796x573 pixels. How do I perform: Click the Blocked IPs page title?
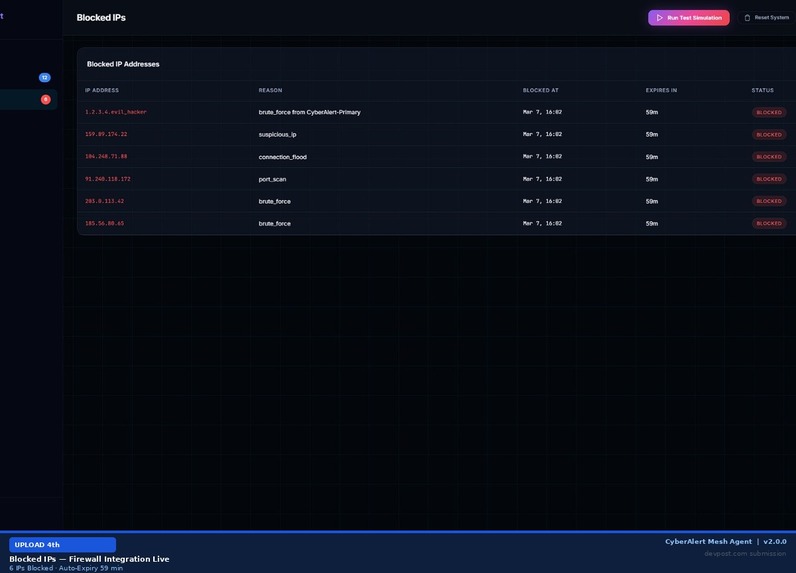pyautogui.click(x=101, y=18)
